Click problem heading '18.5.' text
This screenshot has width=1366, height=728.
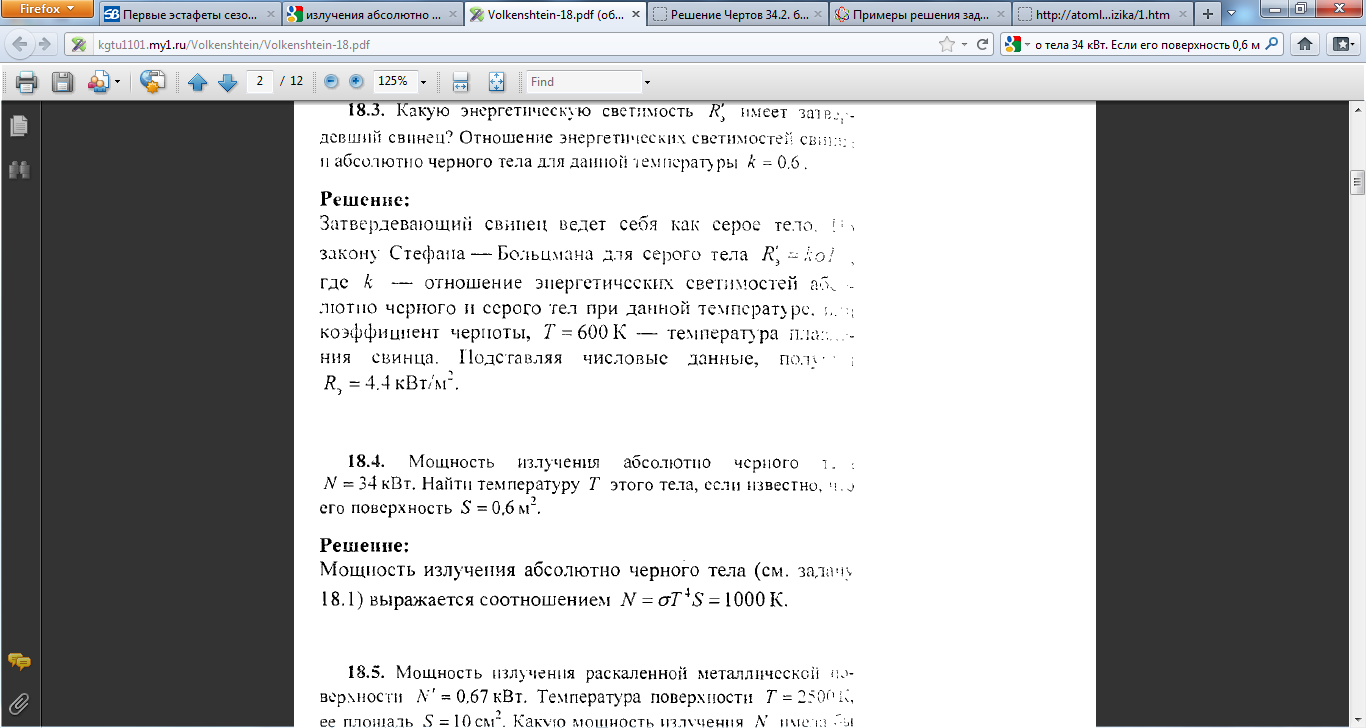[x=365, y=672]
